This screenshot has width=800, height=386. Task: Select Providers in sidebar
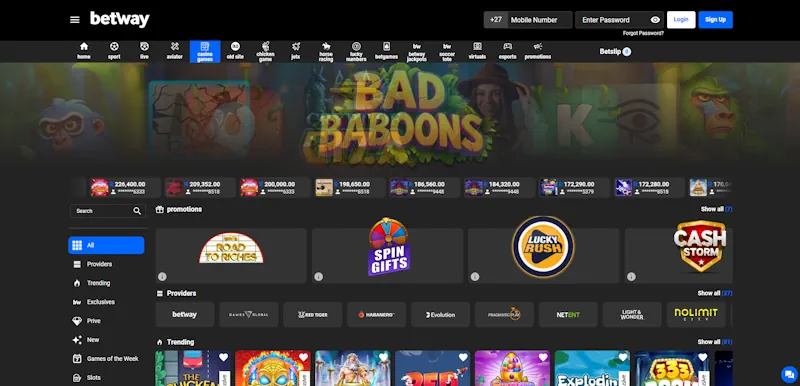click(x=106, y=264)
